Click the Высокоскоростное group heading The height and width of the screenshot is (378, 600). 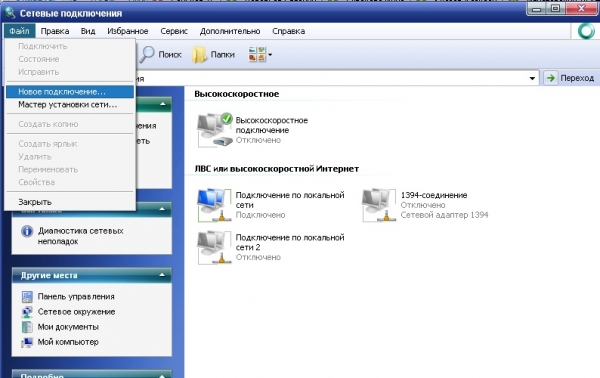(x=236, y=94)
